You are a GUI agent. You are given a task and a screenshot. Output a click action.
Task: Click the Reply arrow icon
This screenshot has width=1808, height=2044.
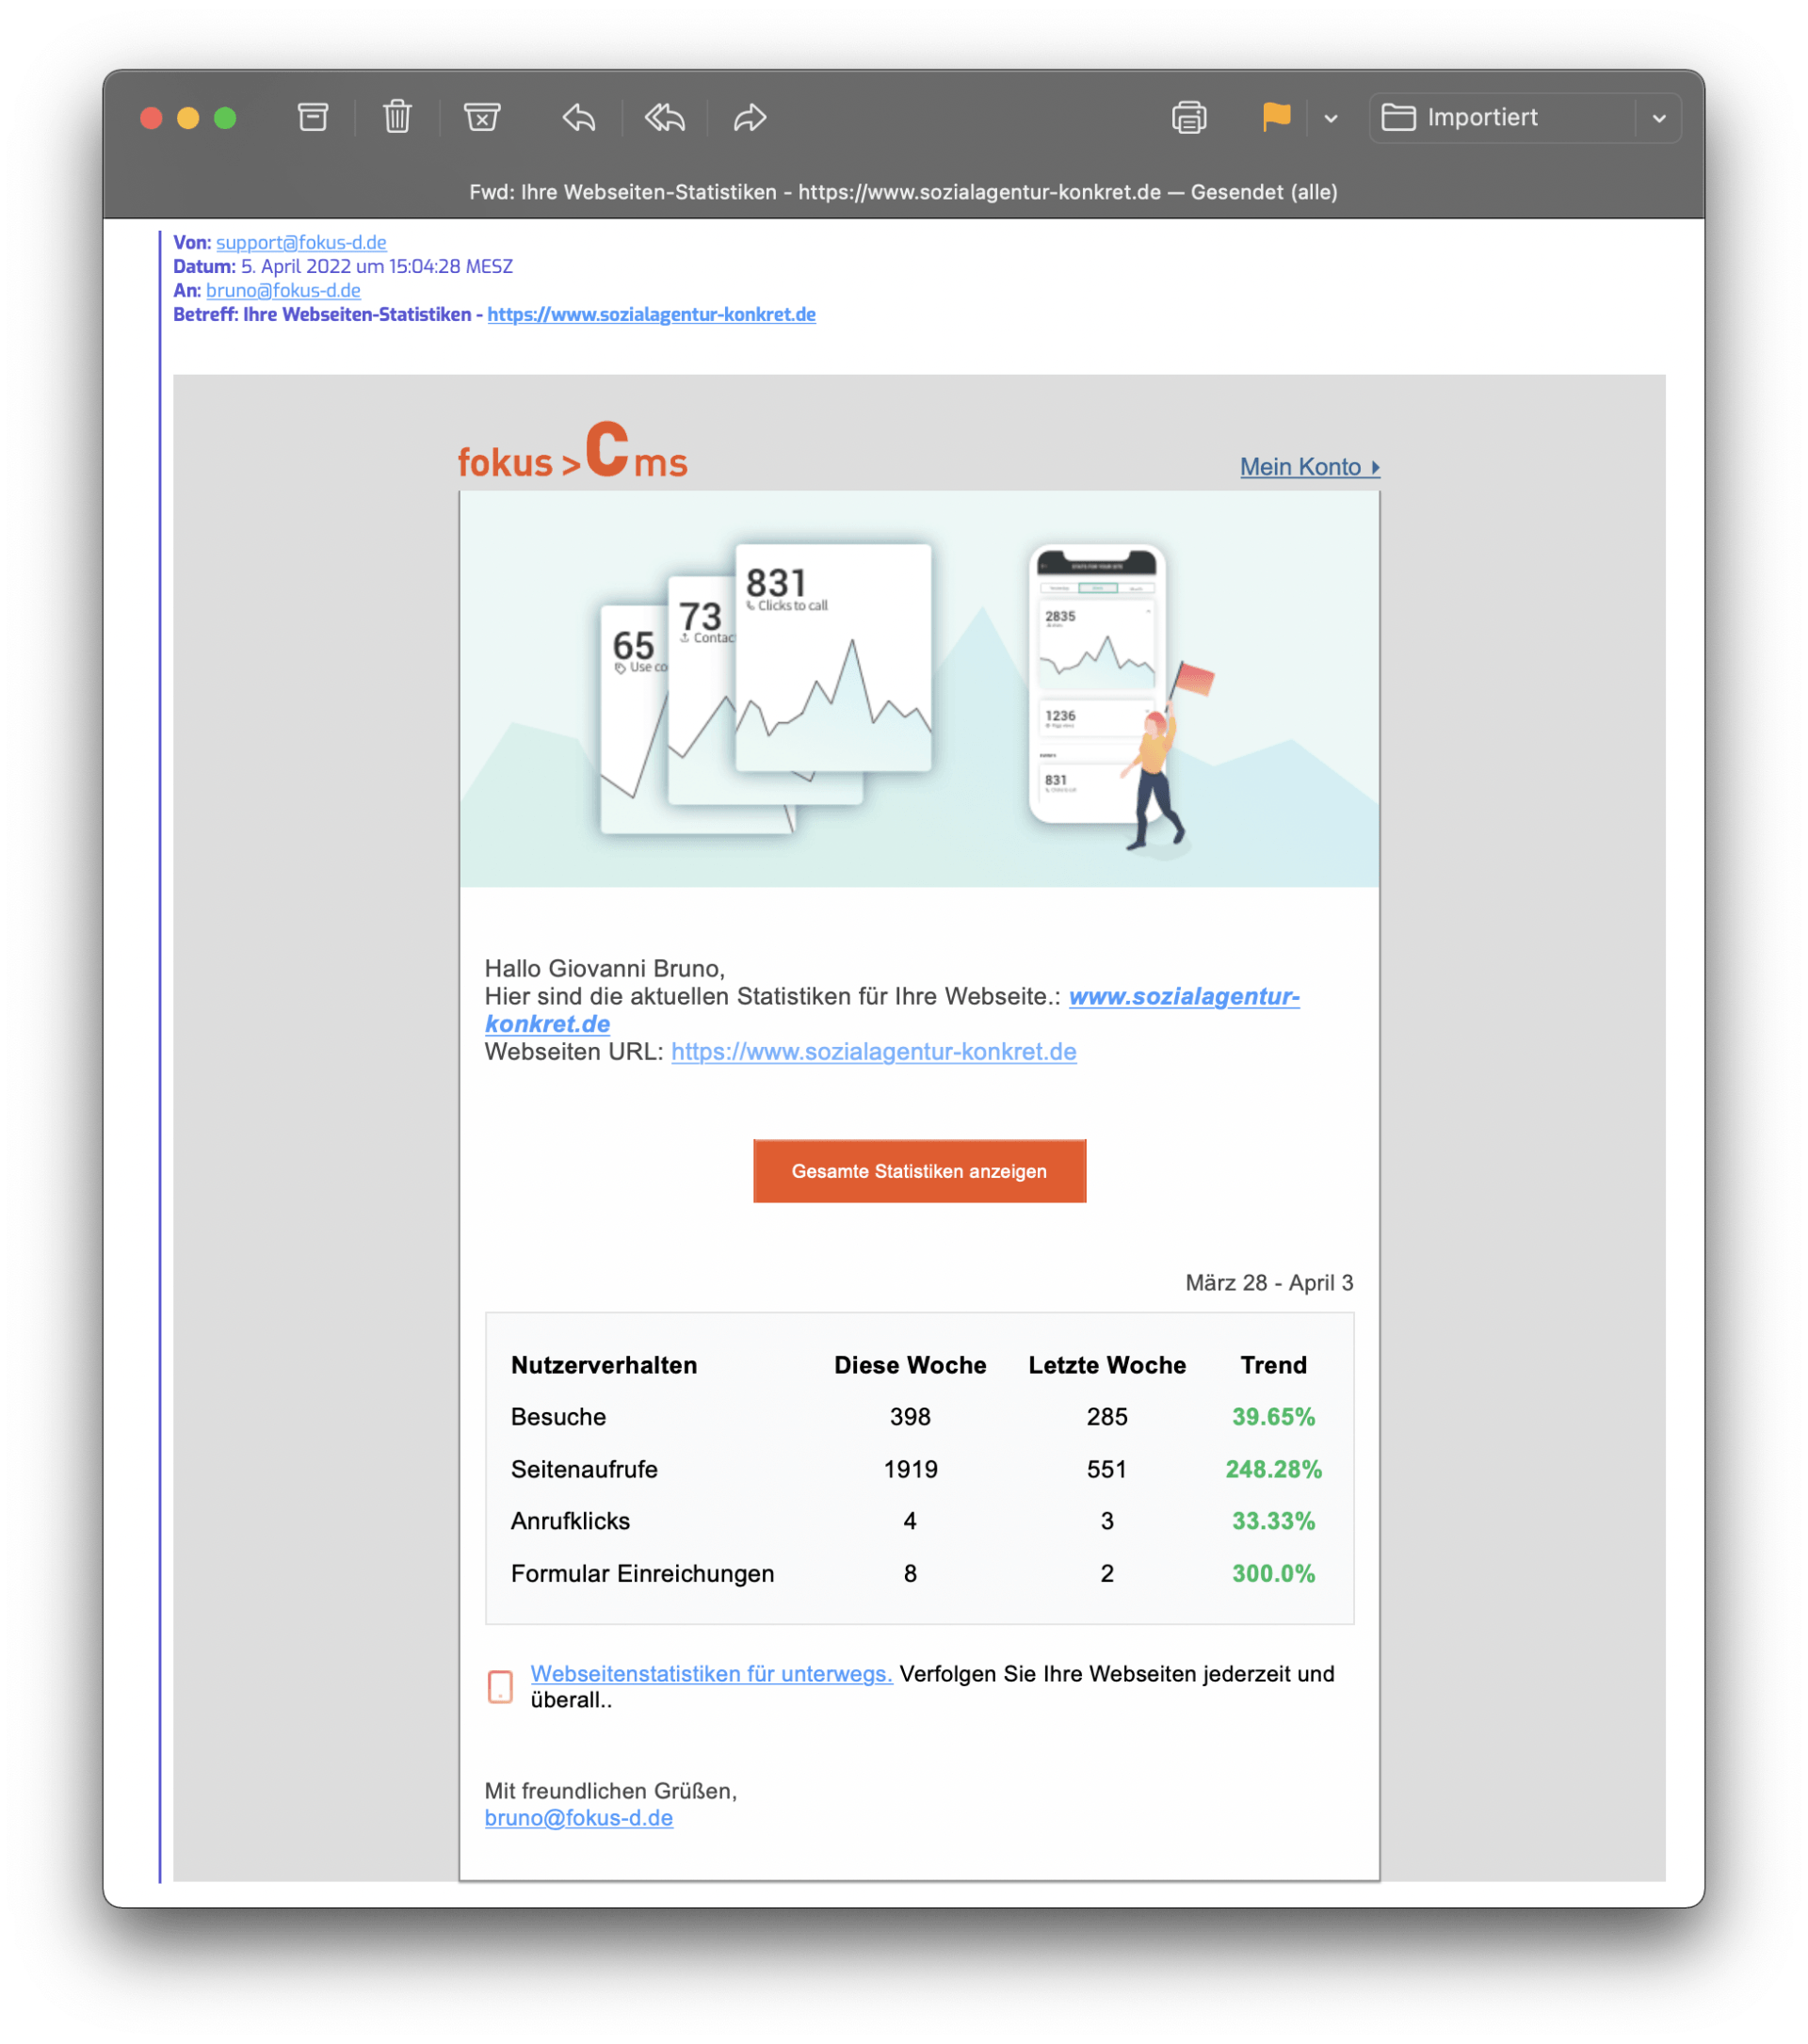click(x=579, y=118)
